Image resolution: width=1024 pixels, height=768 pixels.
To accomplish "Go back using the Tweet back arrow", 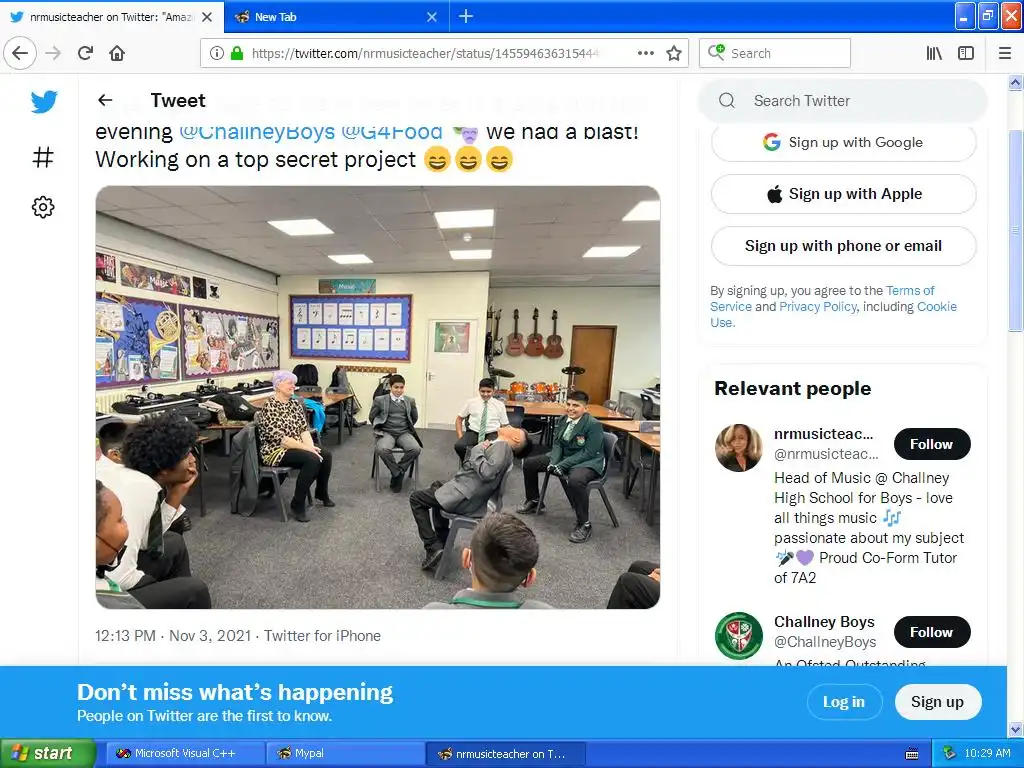I will click(x=105, y=100).
